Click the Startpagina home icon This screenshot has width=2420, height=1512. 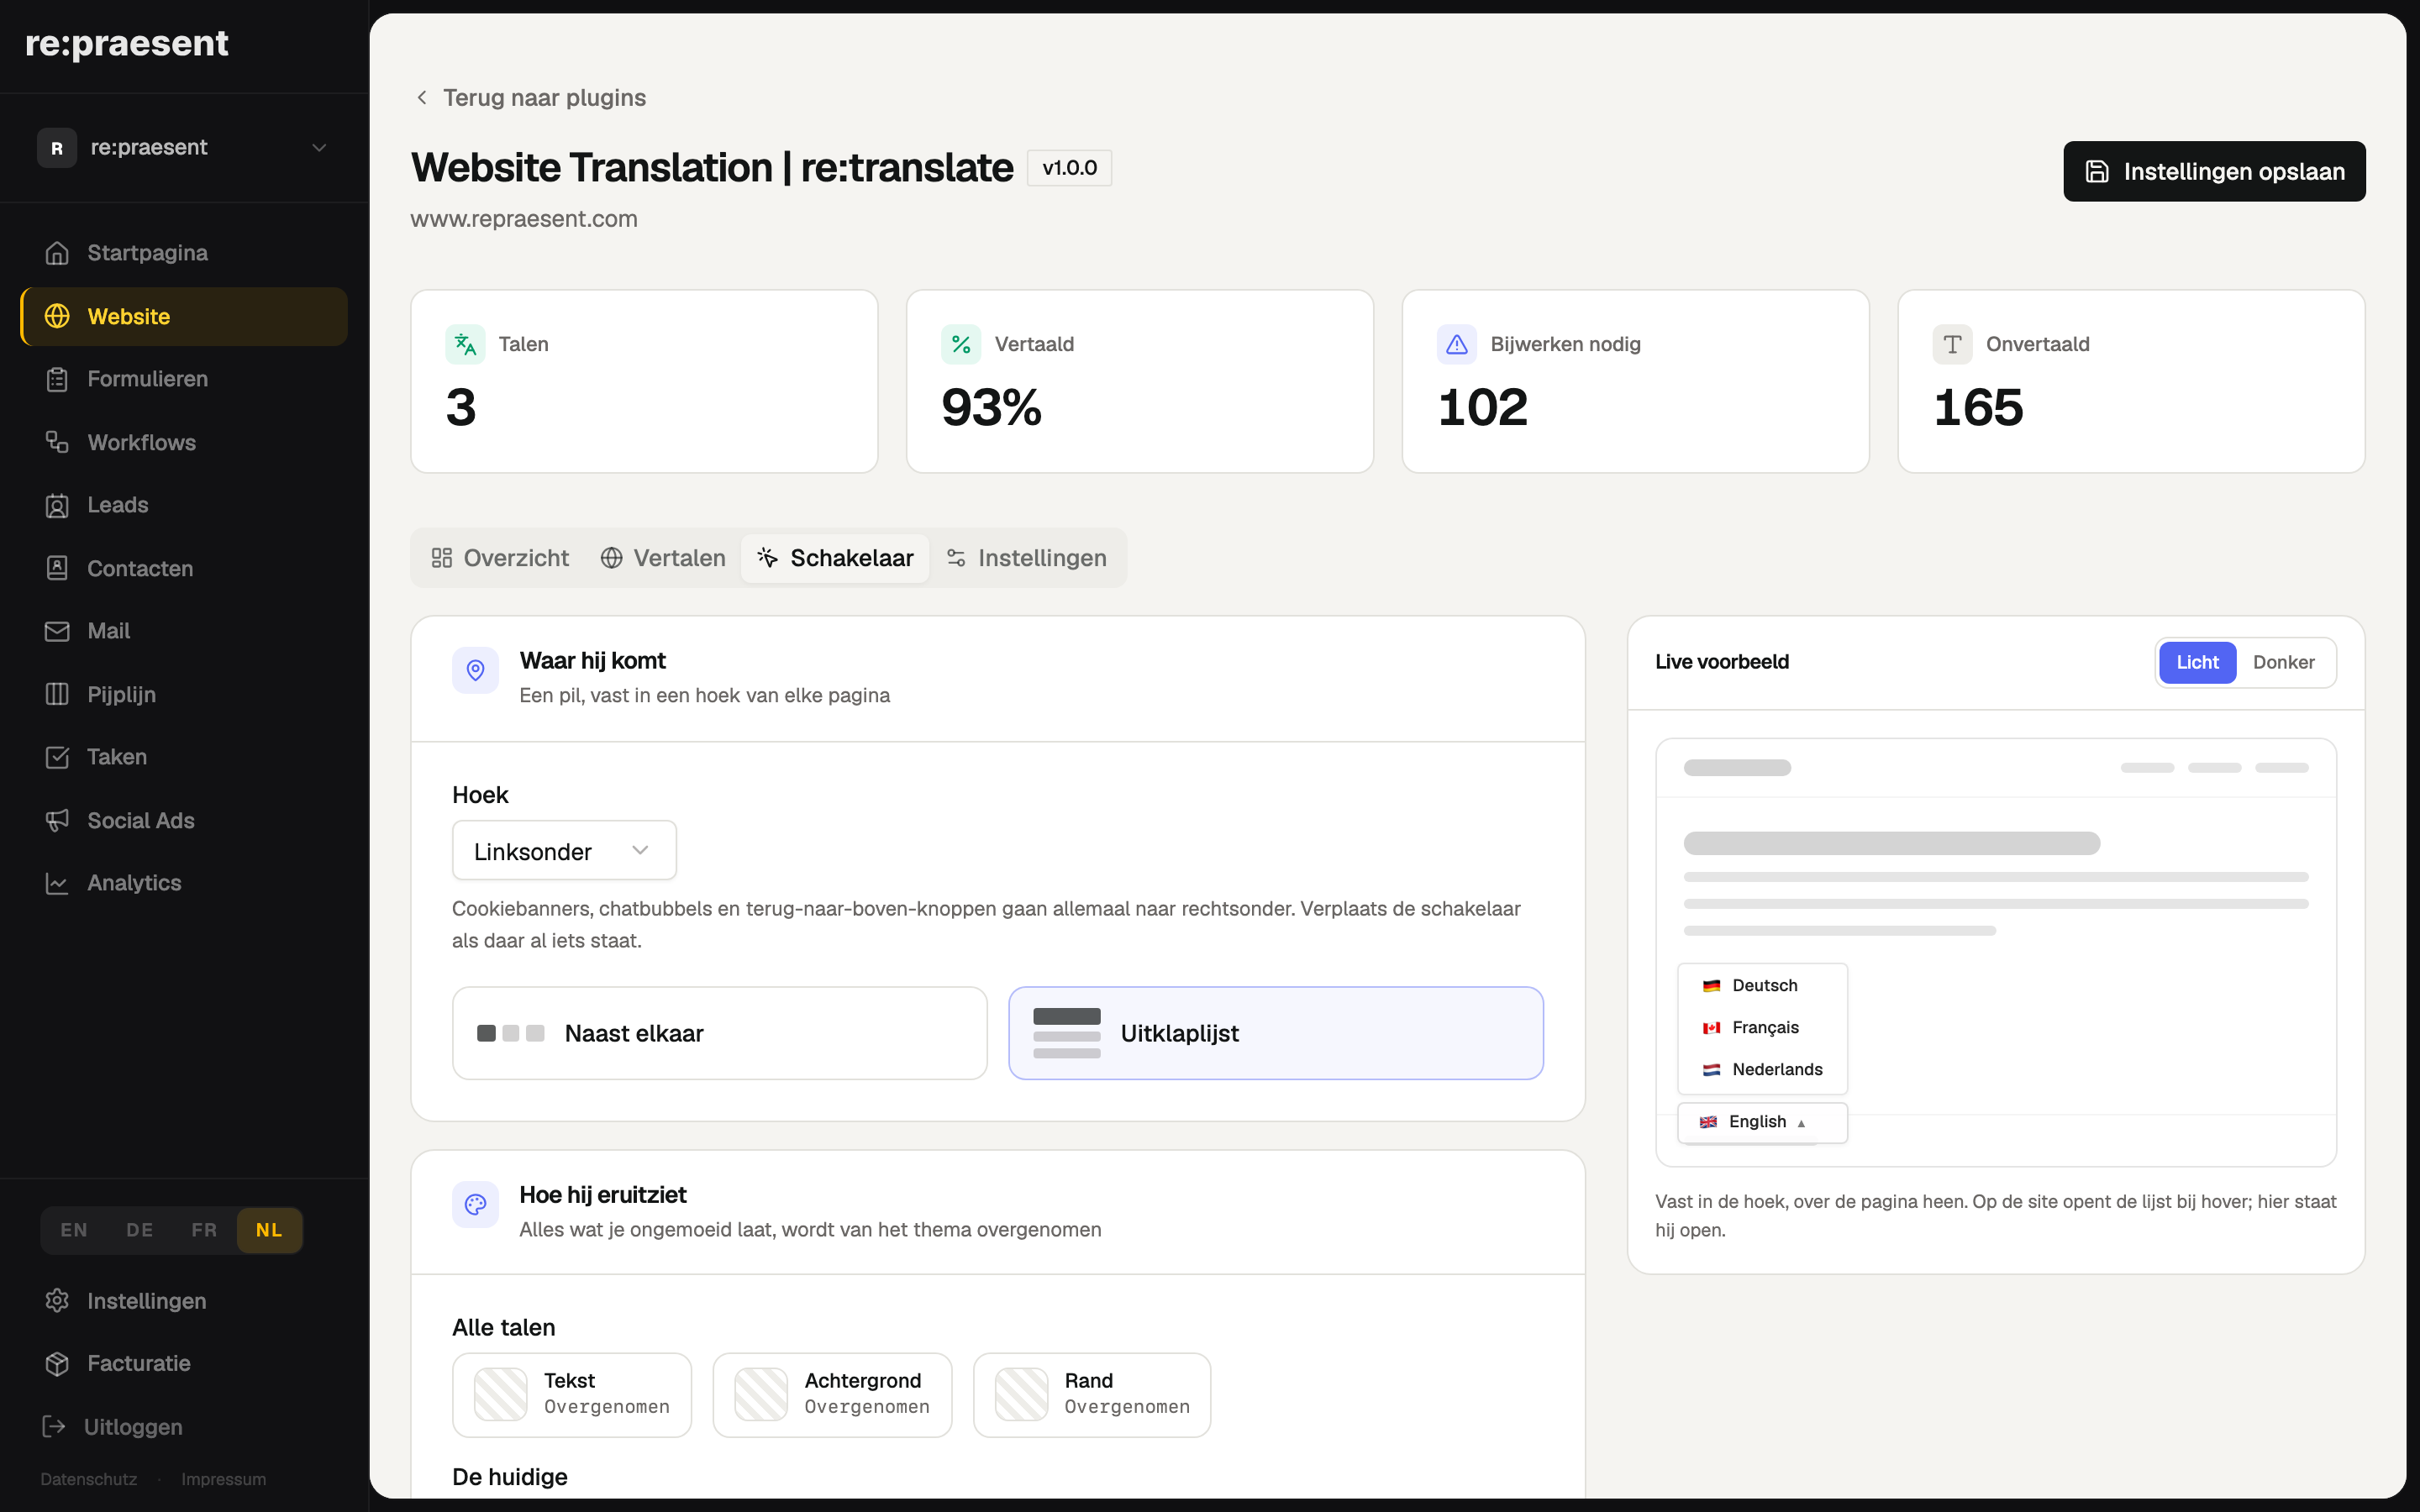57,253
